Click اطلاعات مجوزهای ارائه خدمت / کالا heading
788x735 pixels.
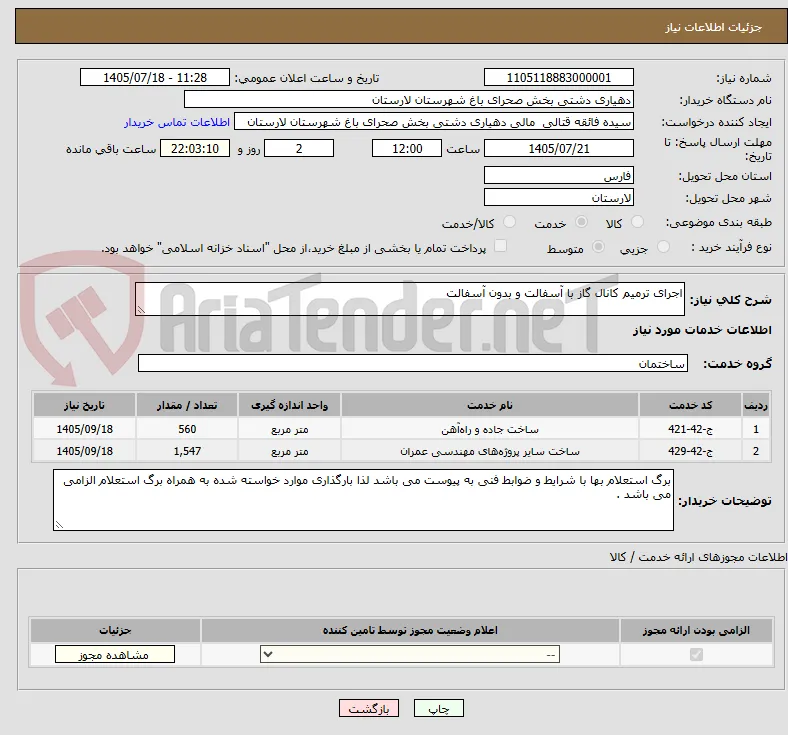pos(698,557)
